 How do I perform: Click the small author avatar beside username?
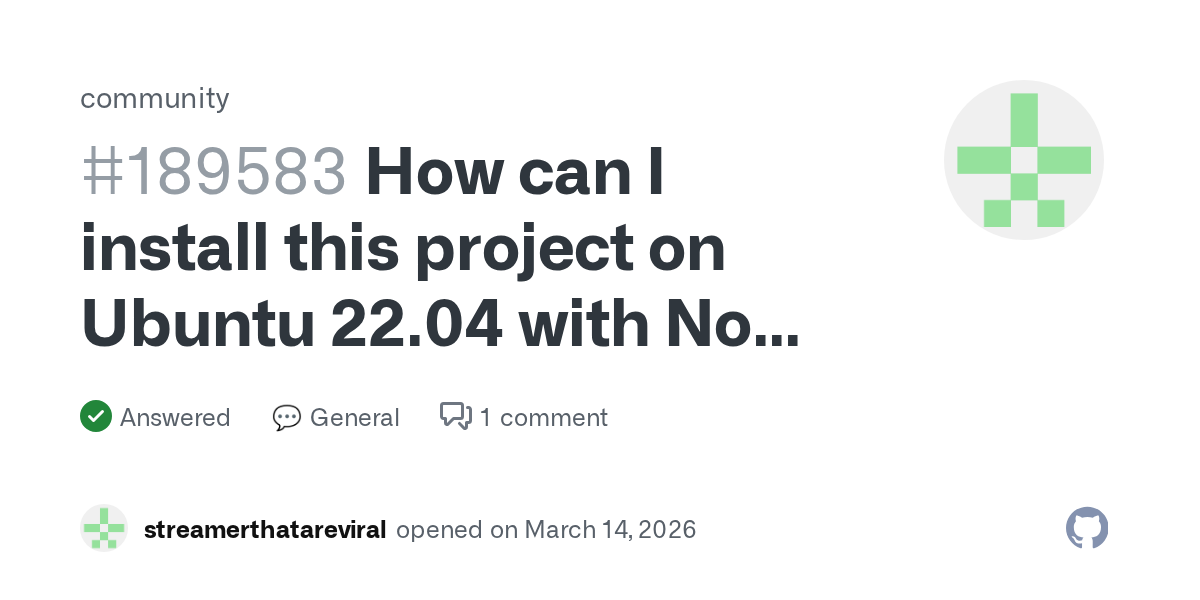tap(104, 528)
